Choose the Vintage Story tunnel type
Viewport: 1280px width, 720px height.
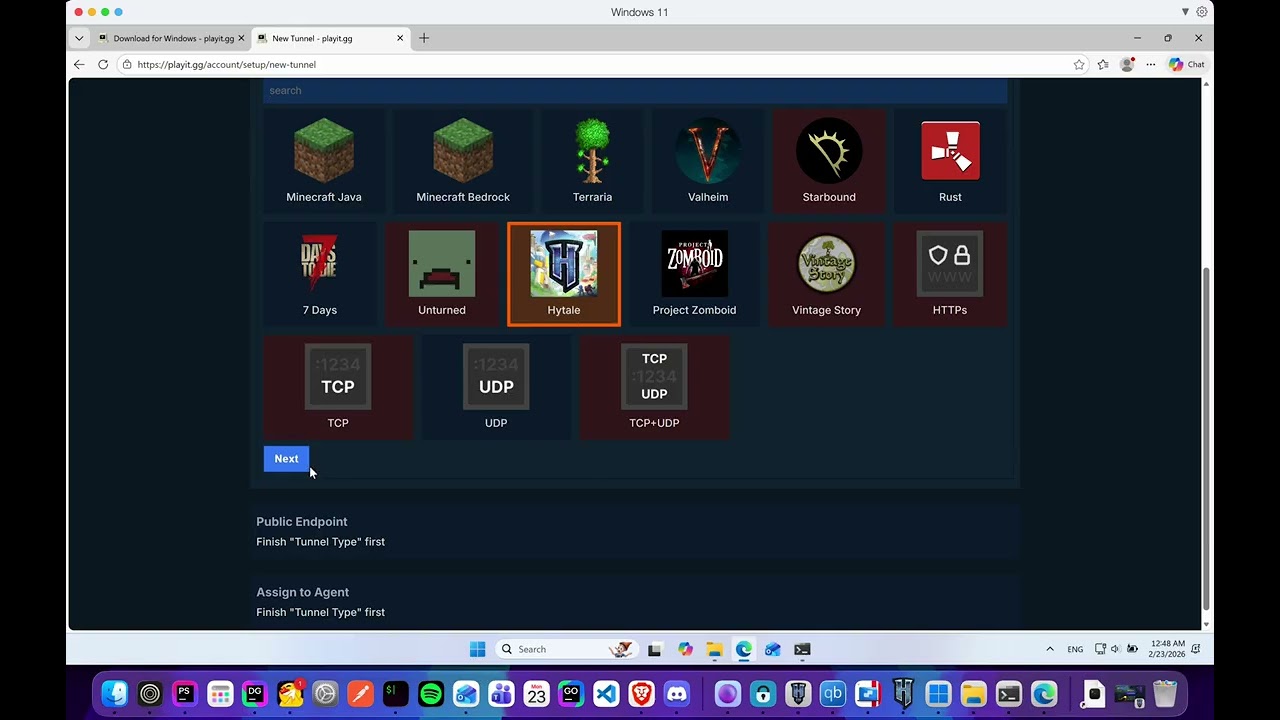click(x=826, y=275)
